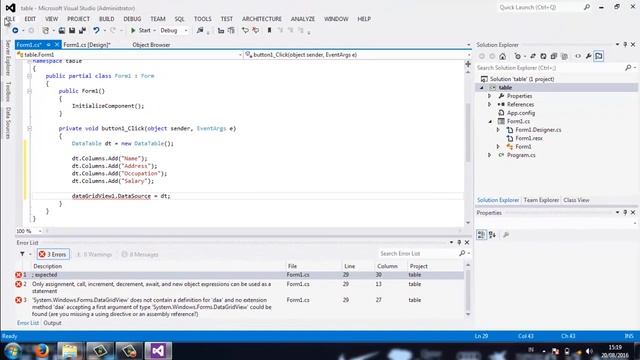Expand the Properties node in Solution Explorer
This screenshot has height=360, width=640.
(x=490, y=96)
